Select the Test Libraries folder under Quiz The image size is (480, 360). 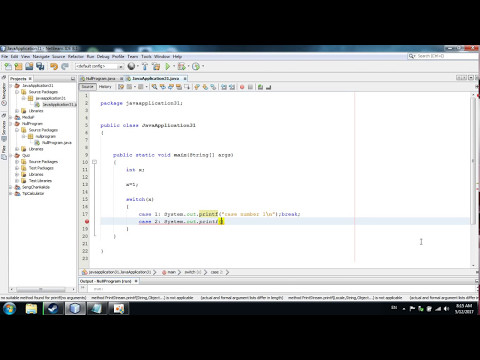40,181
